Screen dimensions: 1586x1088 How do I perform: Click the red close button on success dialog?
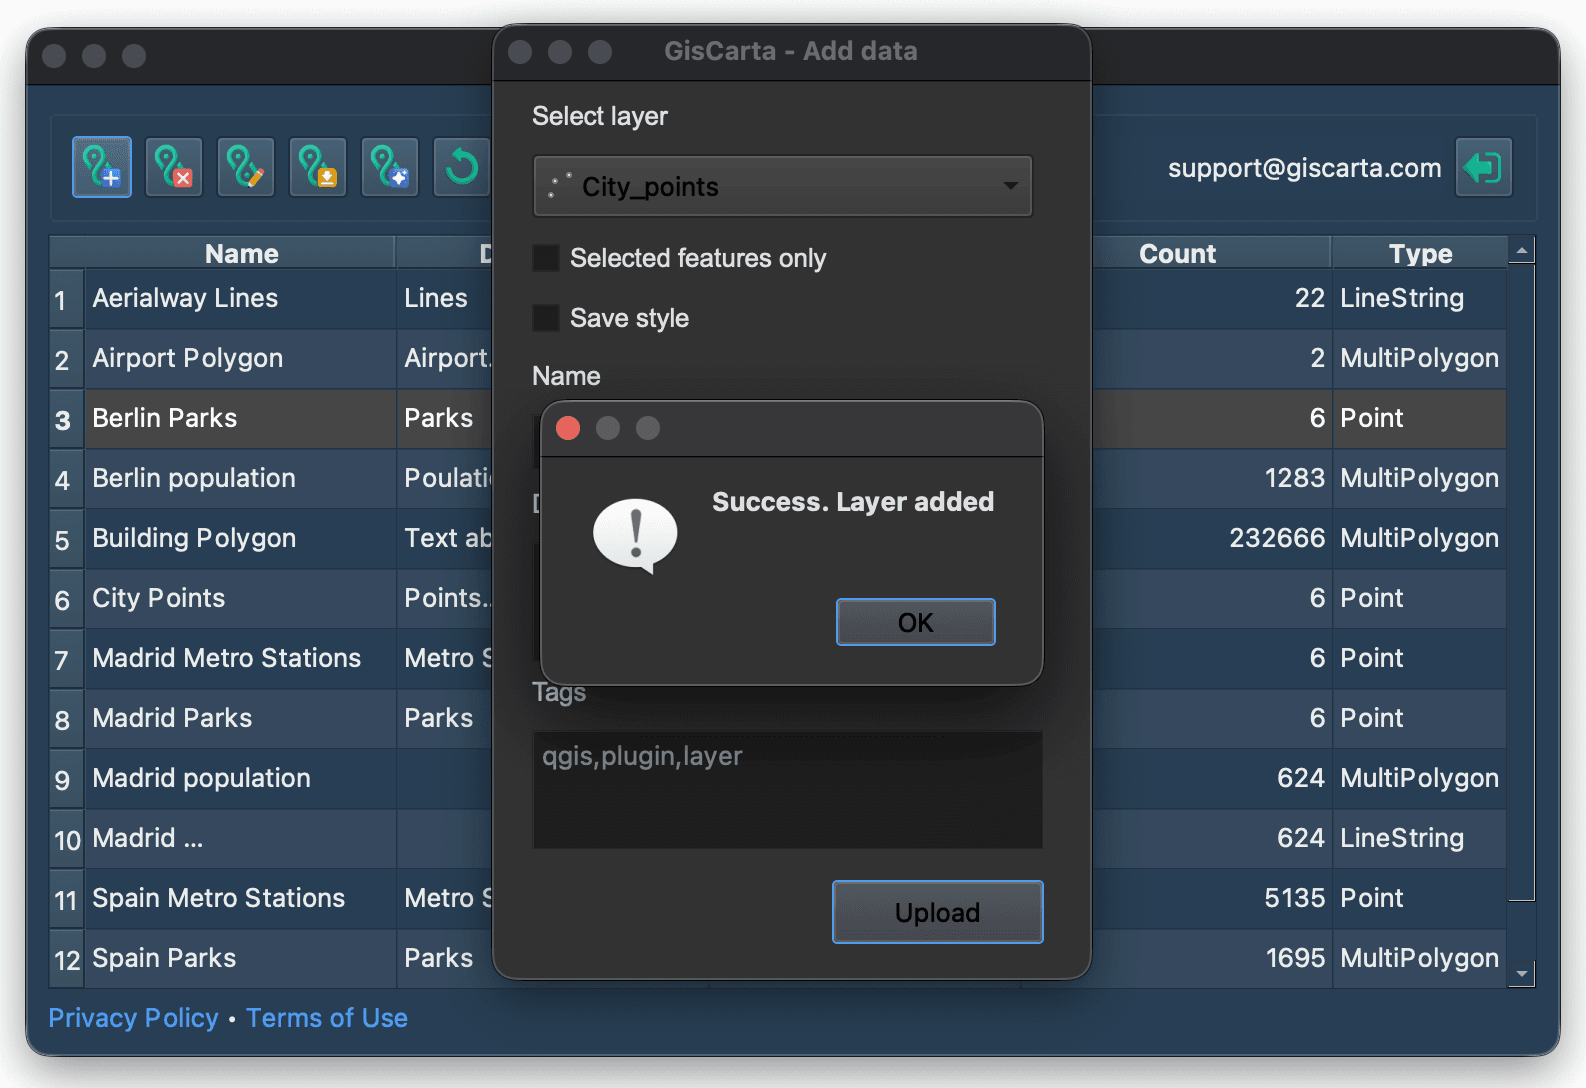[568, 428]
